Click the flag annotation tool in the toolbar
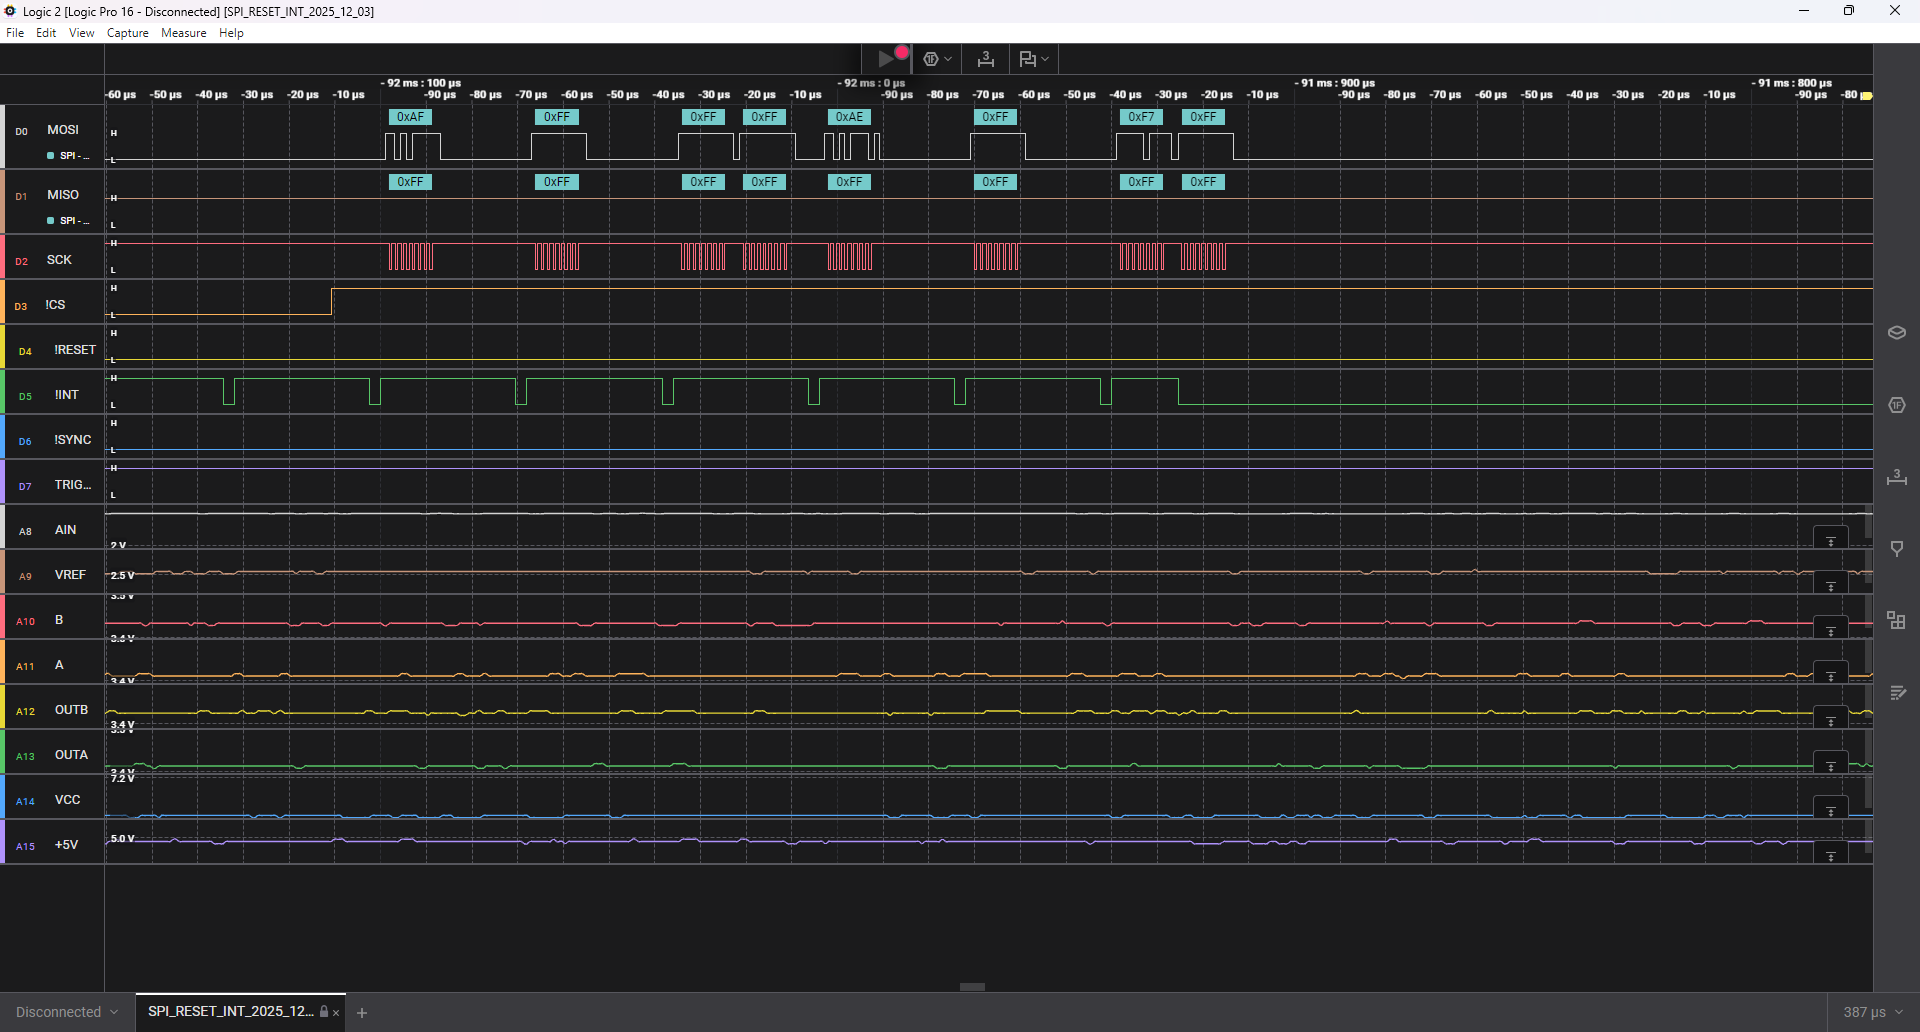Image resolution: width=1920 pixels, height=1032 pixels. point(1028,58)
